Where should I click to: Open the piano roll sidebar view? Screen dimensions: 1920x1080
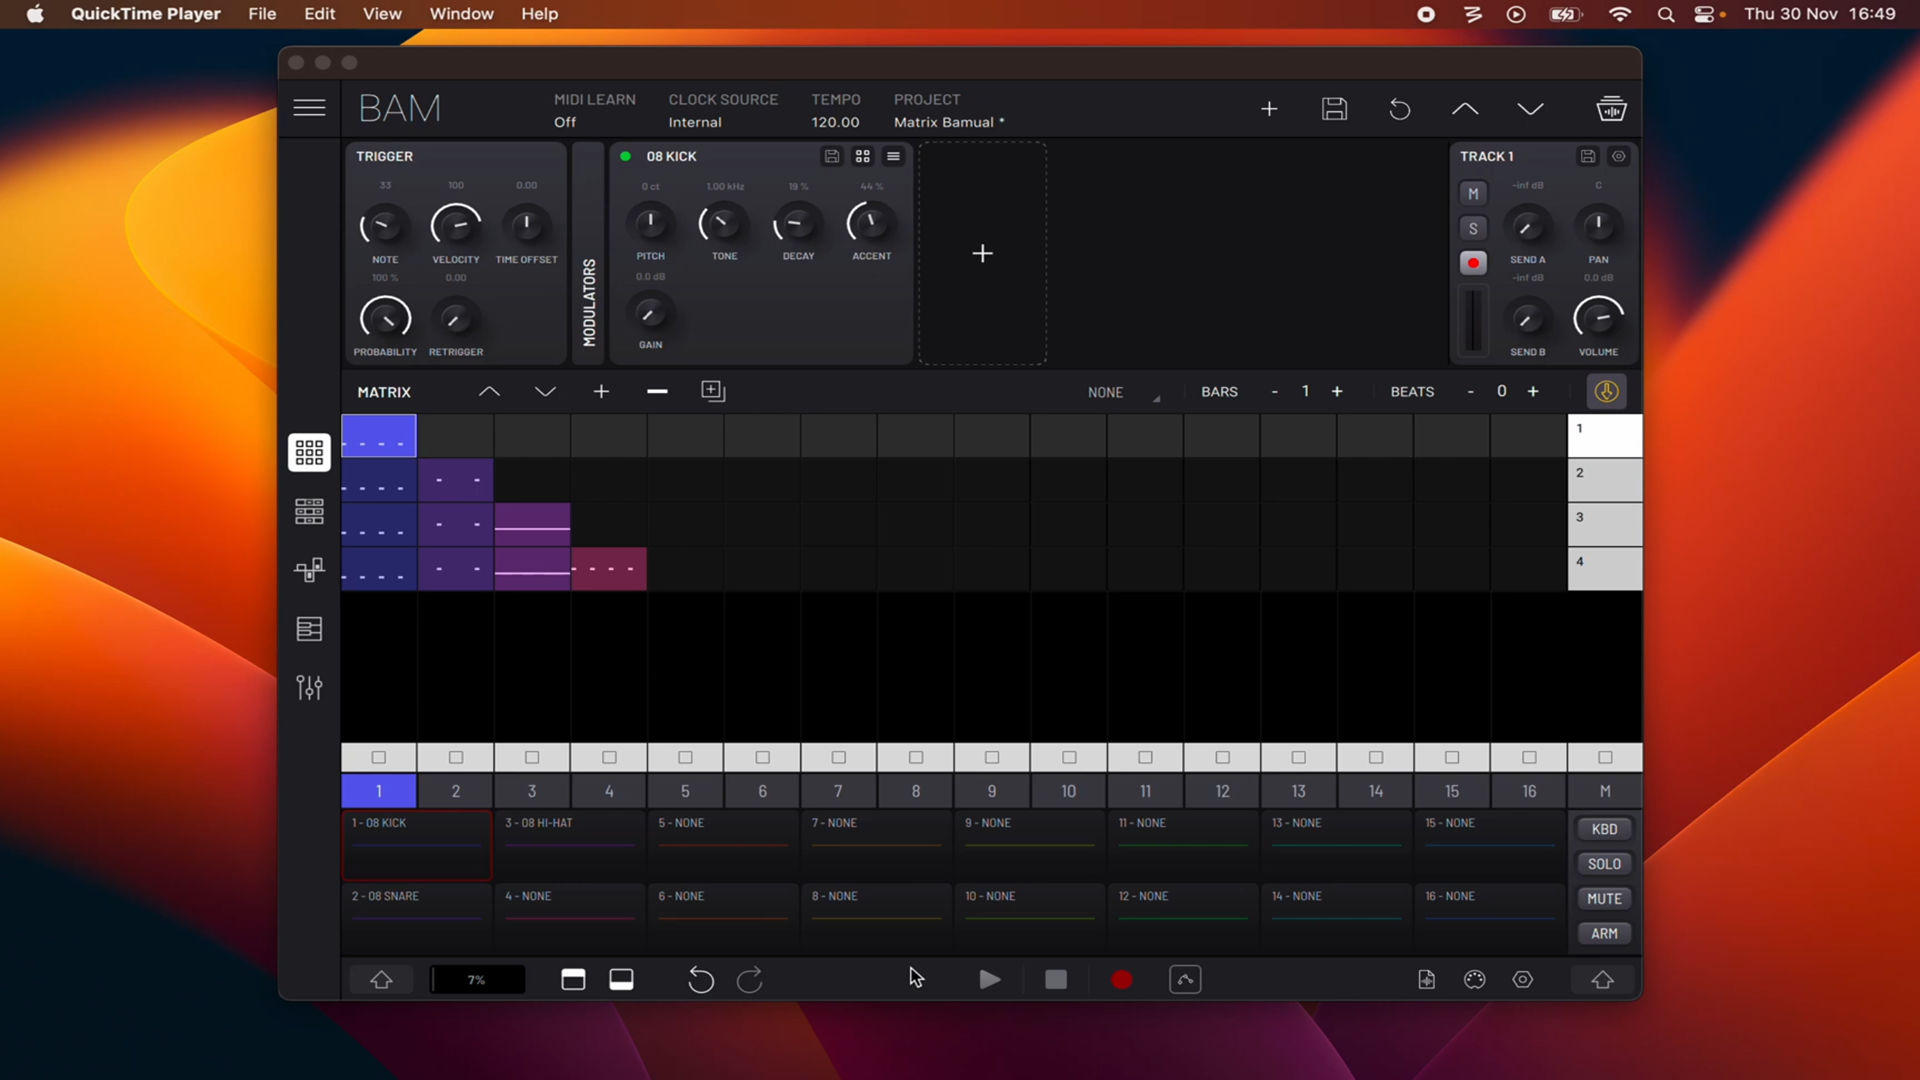tap(308, 629)
